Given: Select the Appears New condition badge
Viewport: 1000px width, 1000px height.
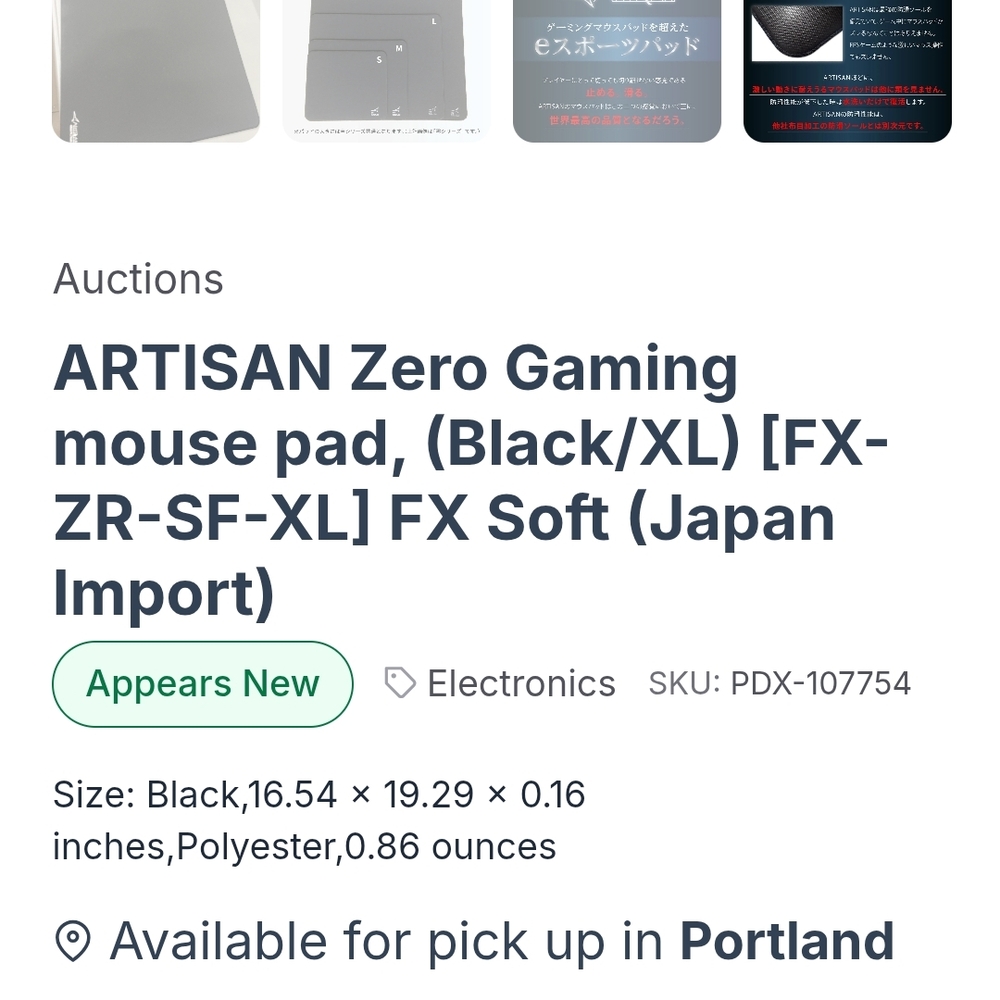Looking at the screenshot, I should click(202, 683).
